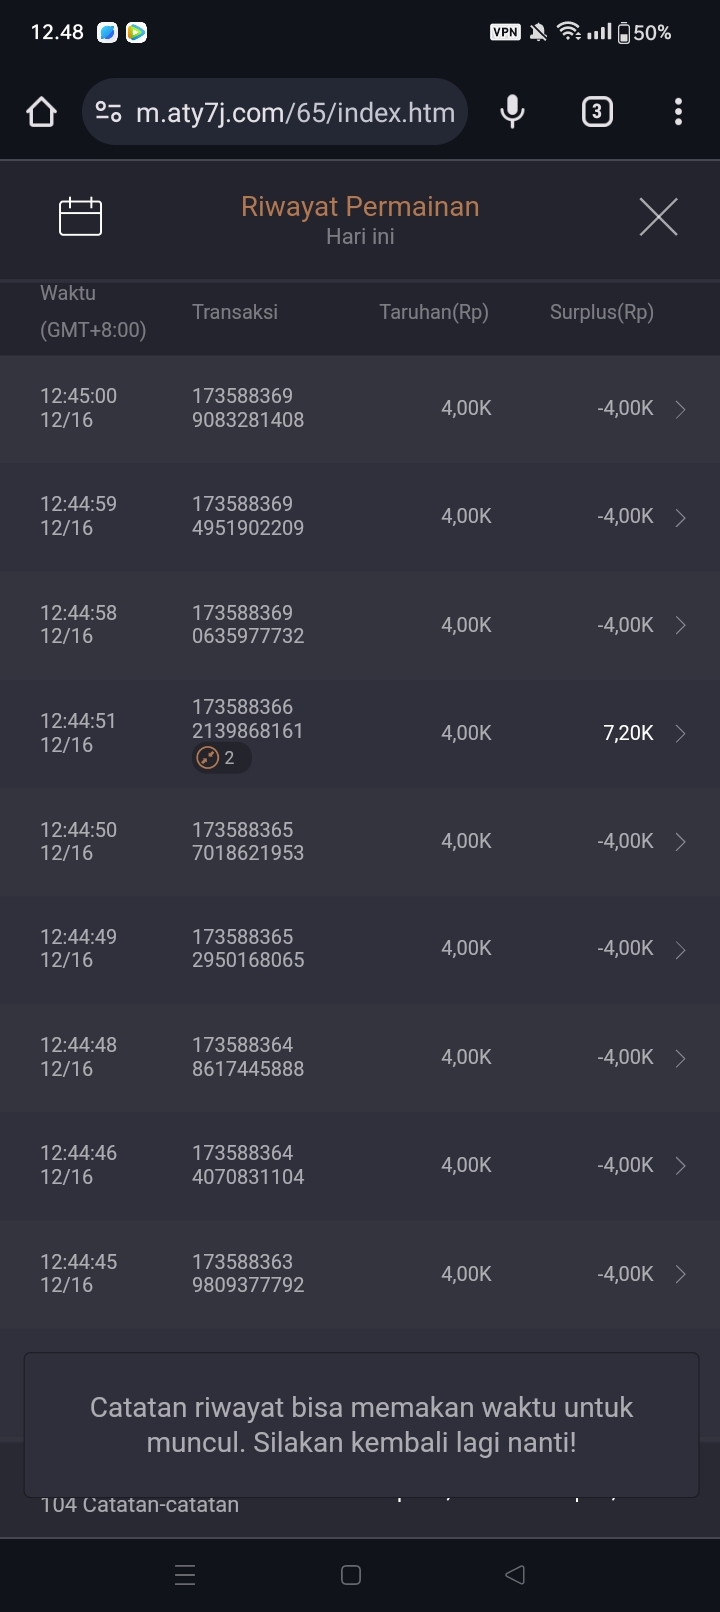Tap the Android back navigation button
Viewport: 720px width, 1612px height.
515,1575
